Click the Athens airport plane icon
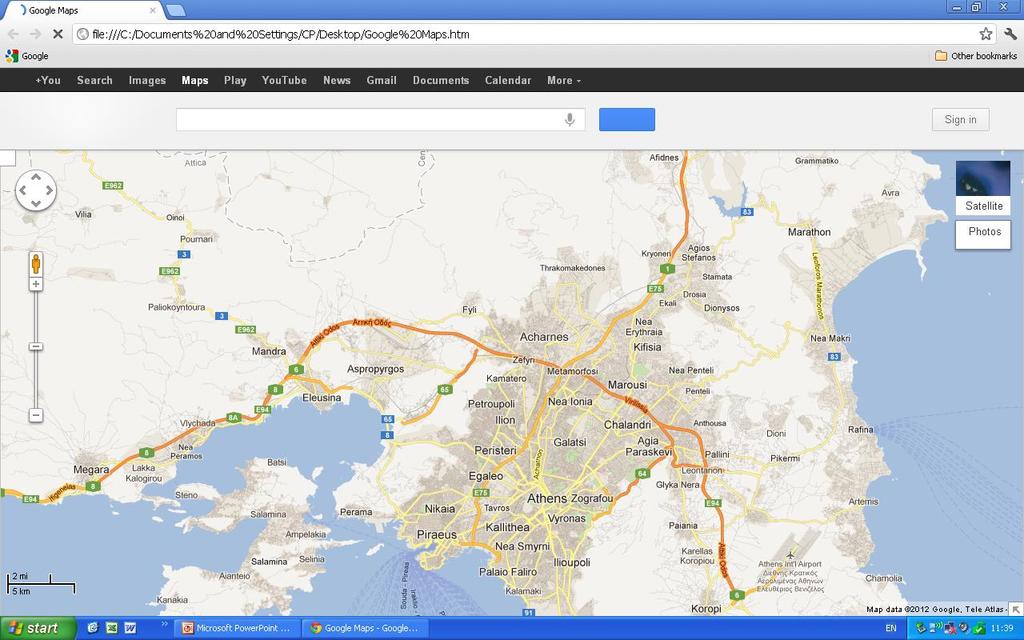Image resolution: width=1024 pixels, height=640 pixels. pyautogui.click(x=792, y=555)
